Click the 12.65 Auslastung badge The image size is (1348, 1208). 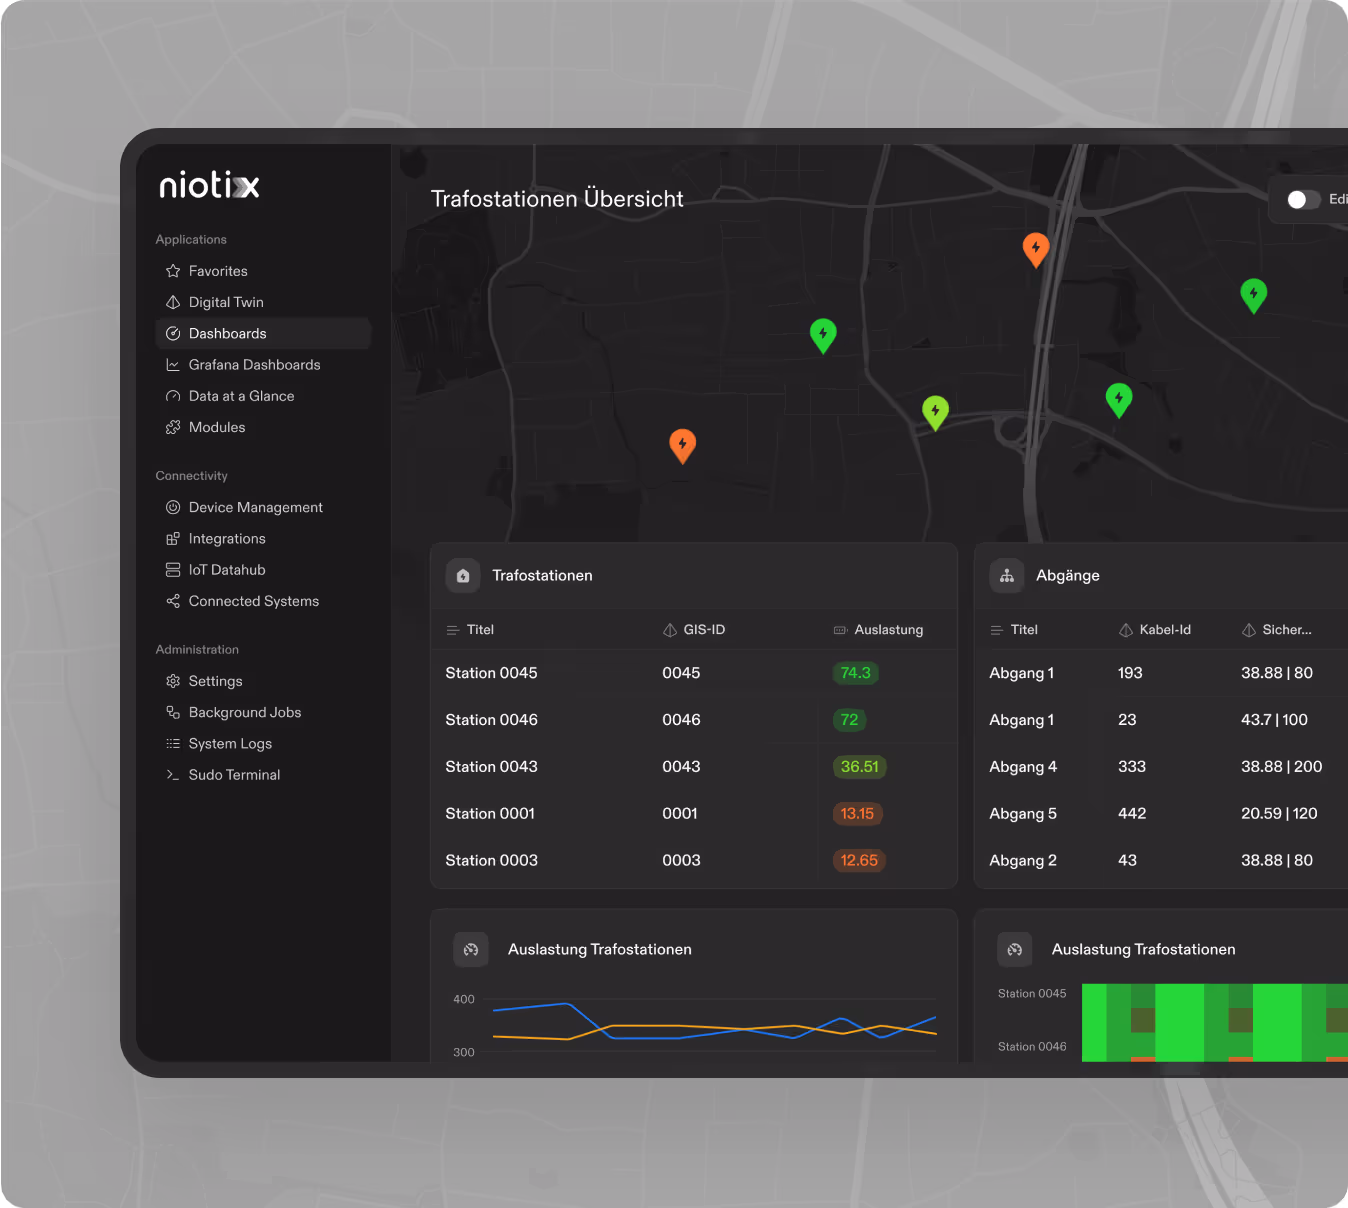859,861
